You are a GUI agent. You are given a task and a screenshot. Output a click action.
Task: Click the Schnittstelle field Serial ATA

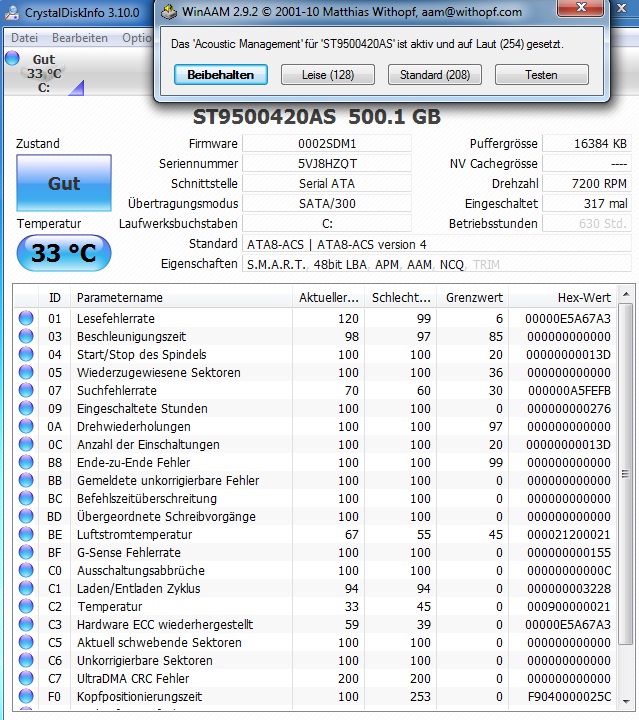[x=327, y=184]
